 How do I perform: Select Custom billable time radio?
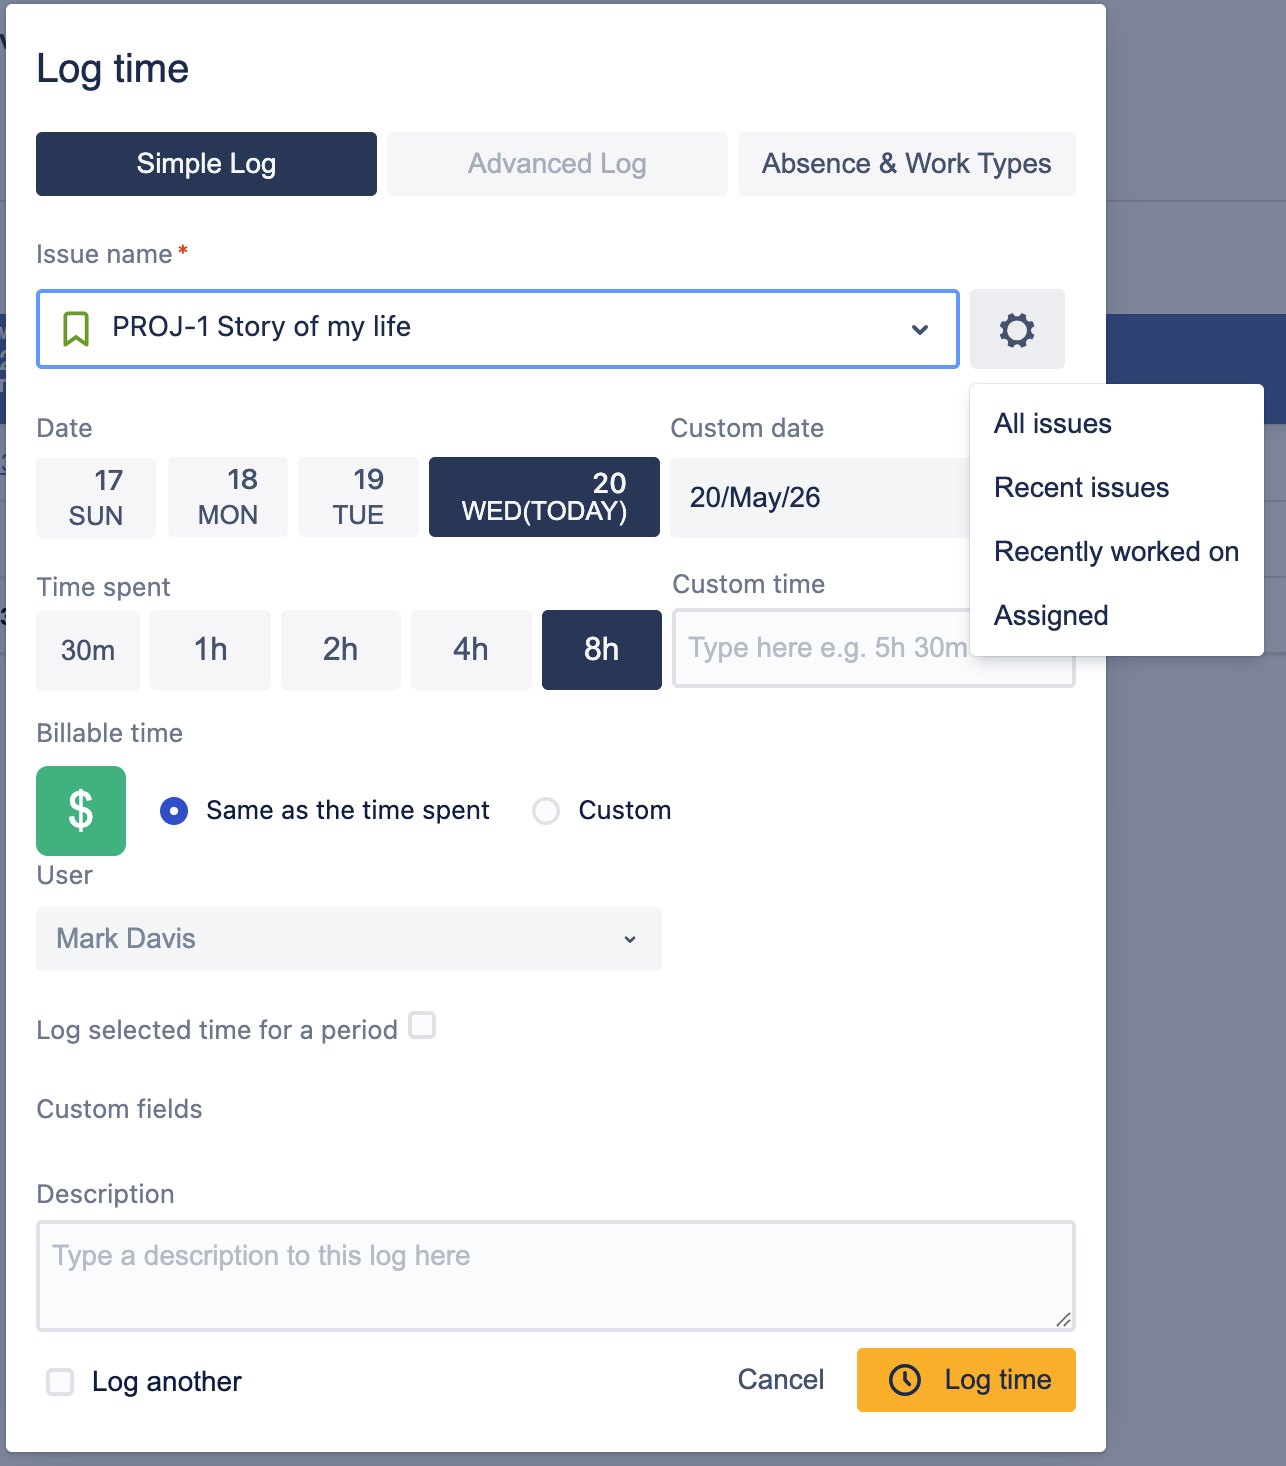546,811
